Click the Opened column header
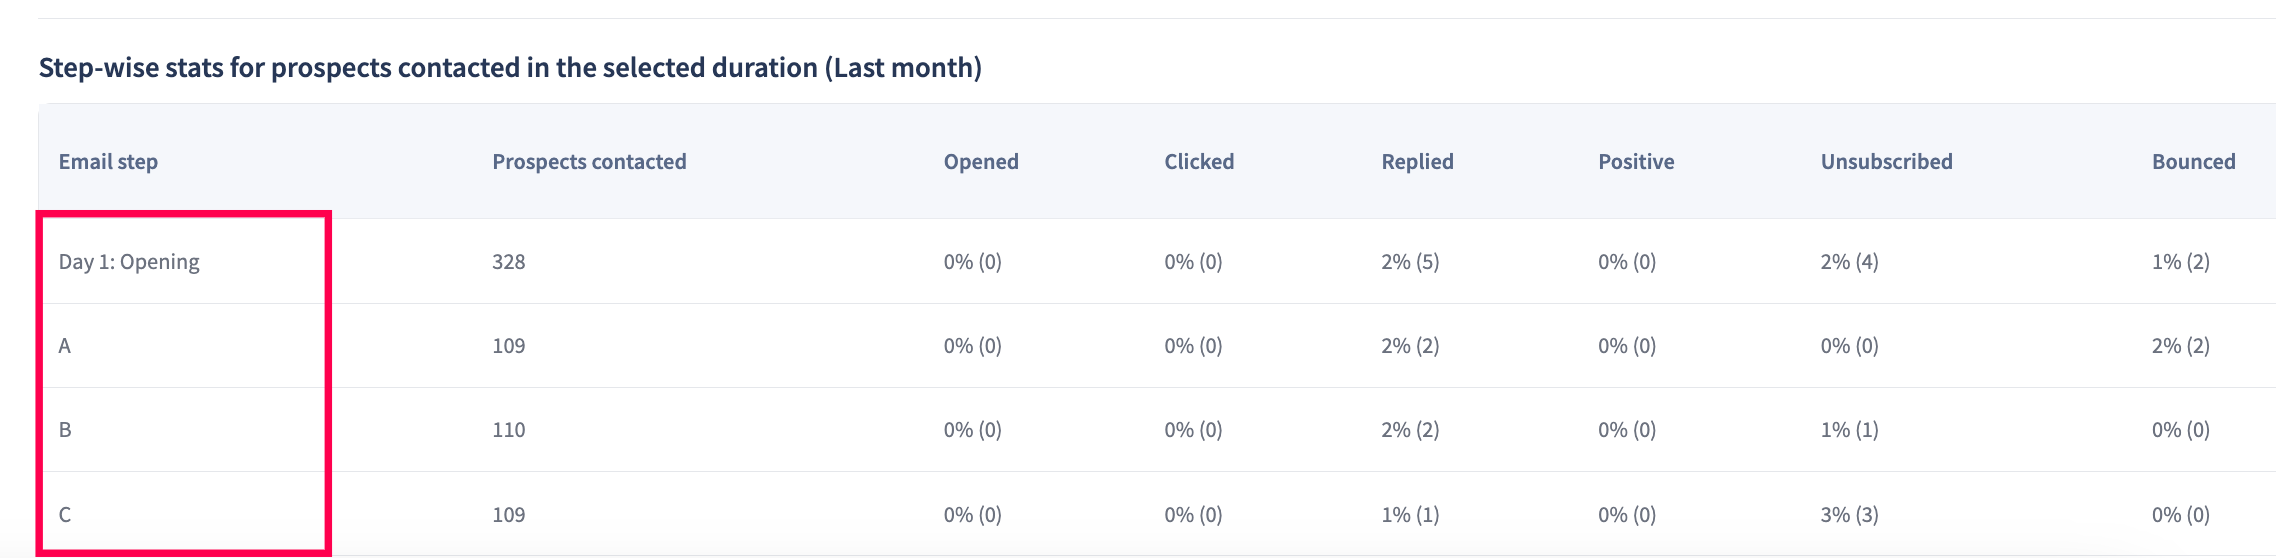 point(981,162)
